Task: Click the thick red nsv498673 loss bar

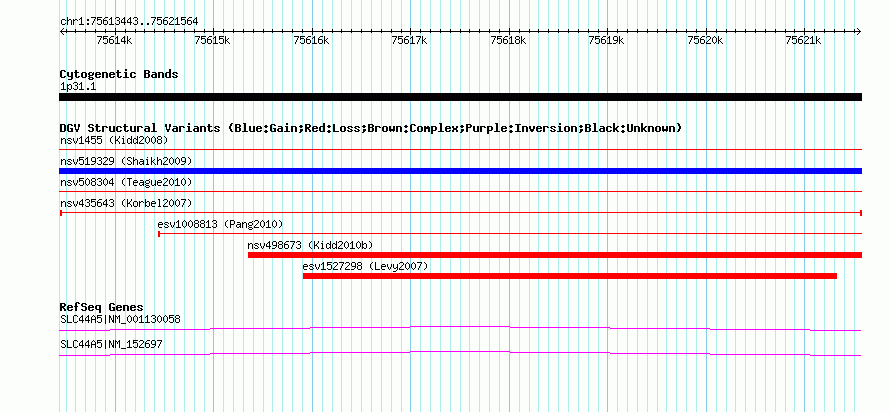Action: pos(555,255)
